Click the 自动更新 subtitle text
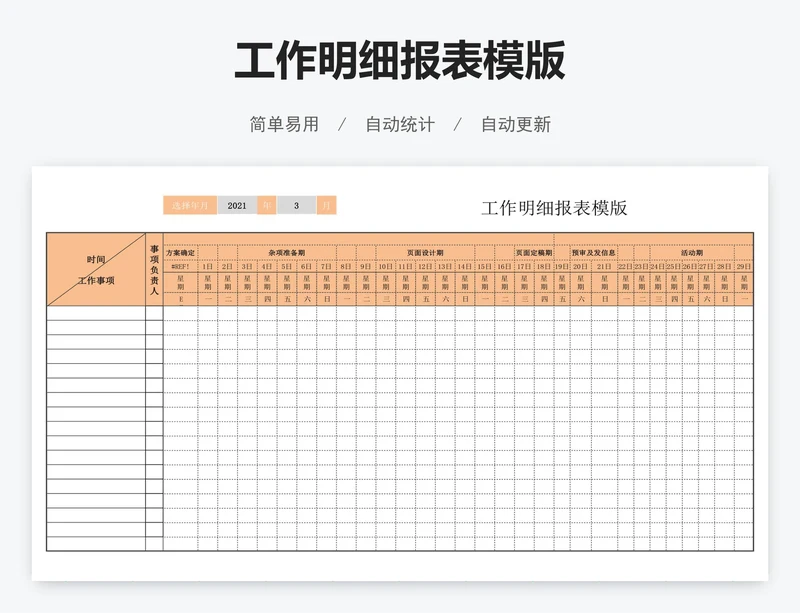This screenshot has height=613, width=800. point(516,124)
